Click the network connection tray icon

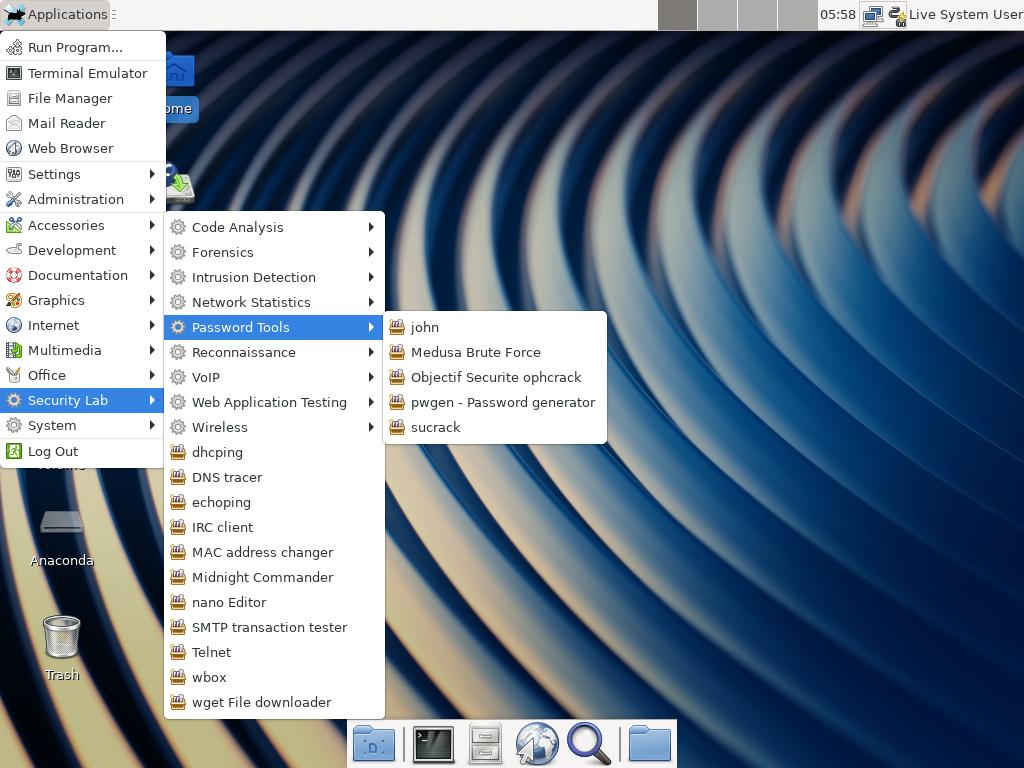point(872,15)
